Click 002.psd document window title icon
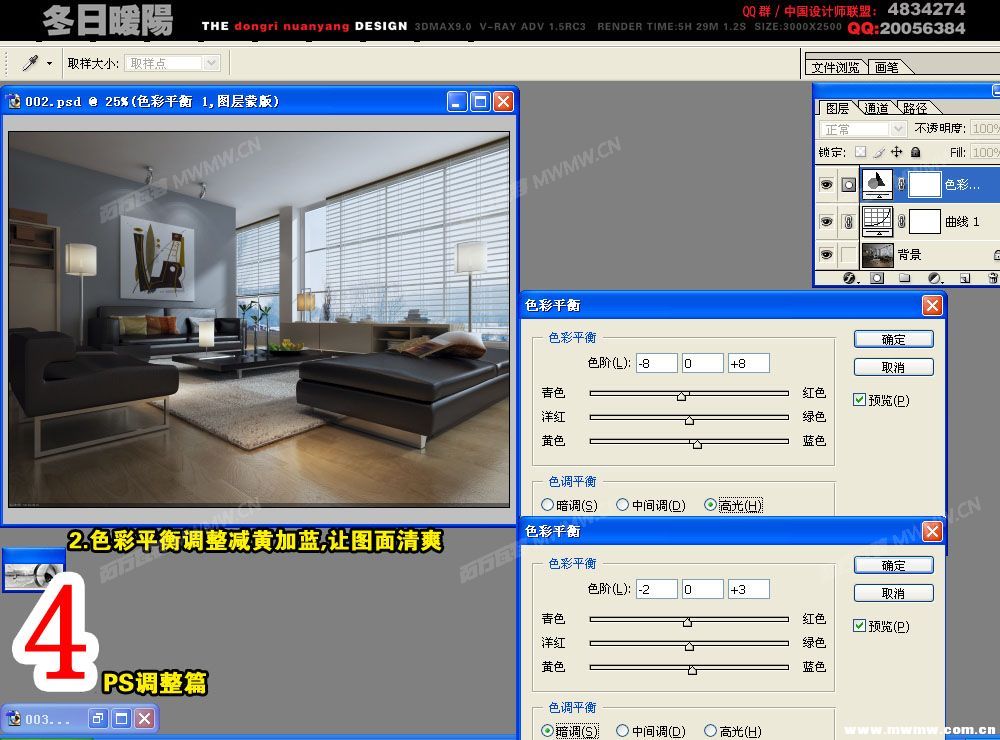The height and width of the screenshot is (740, 1000). point(13,101)
